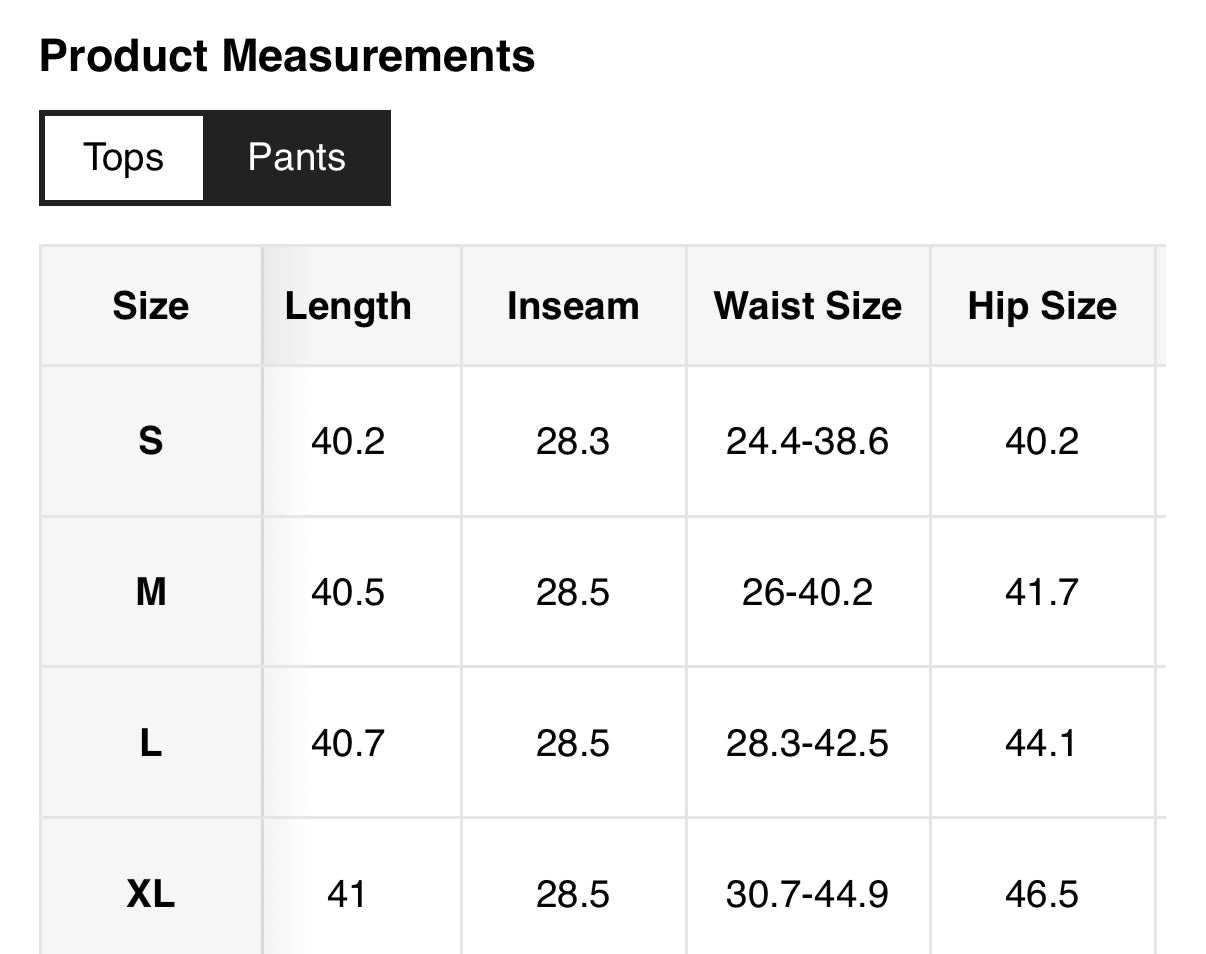Screen dimensions: 1206x954
Task: Select the S size row label
Action: (x=150, y=441)
